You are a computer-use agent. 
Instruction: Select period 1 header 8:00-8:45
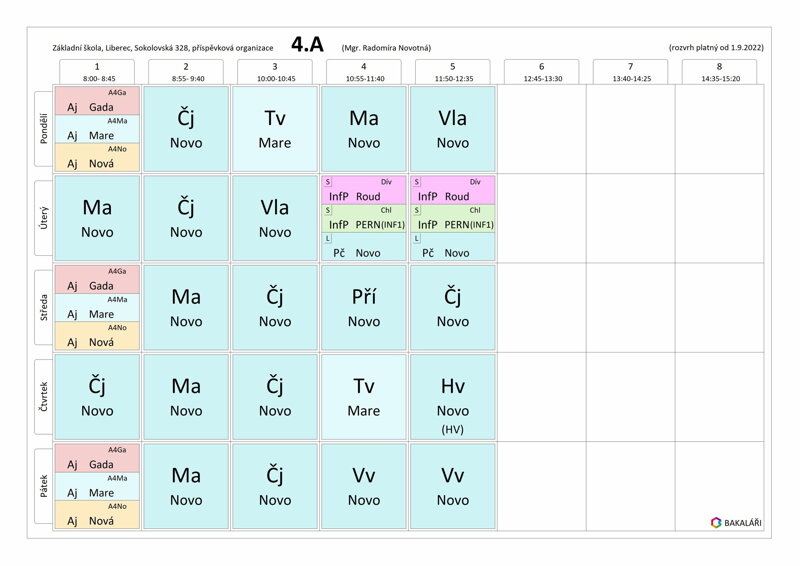tap(97, 71)
